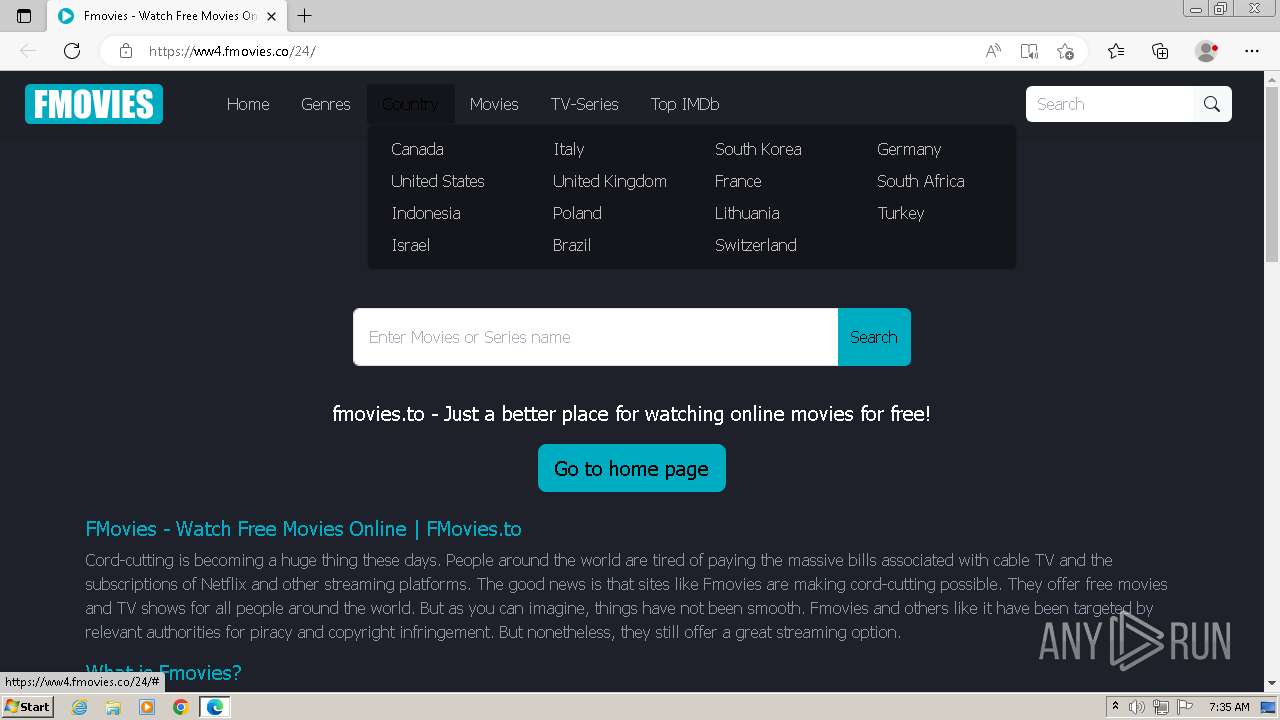Select Brazil country
Viewport: 1280px width, 720px height.
pyautogui.click(x=572, y=245)
